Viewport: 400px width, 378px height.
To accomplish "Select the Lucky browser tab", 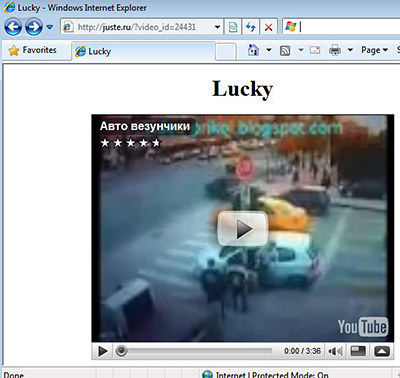I will [143, 51].
